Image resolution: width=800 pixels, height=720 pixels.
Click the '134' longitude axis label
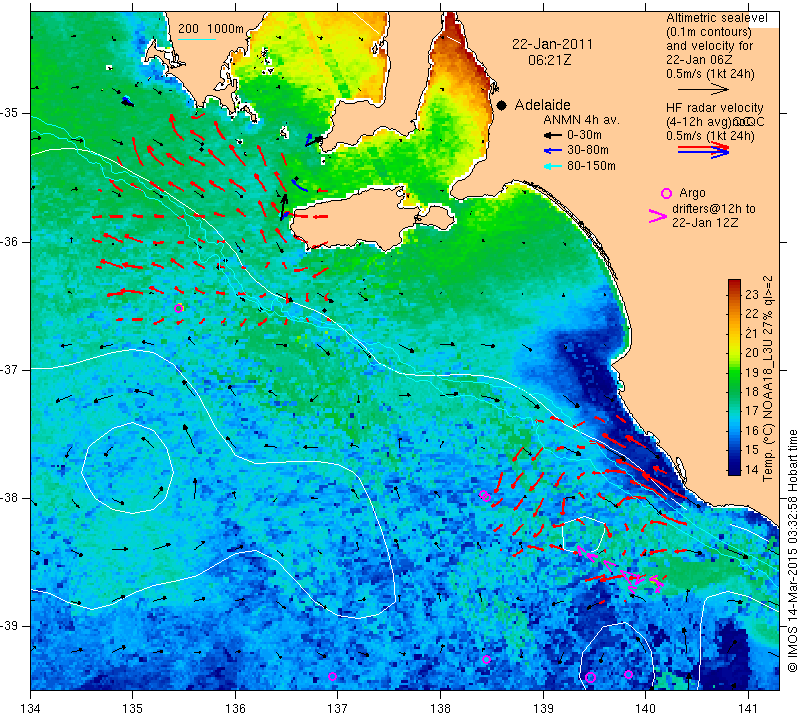pyautogui.click(x=31, y=709)
